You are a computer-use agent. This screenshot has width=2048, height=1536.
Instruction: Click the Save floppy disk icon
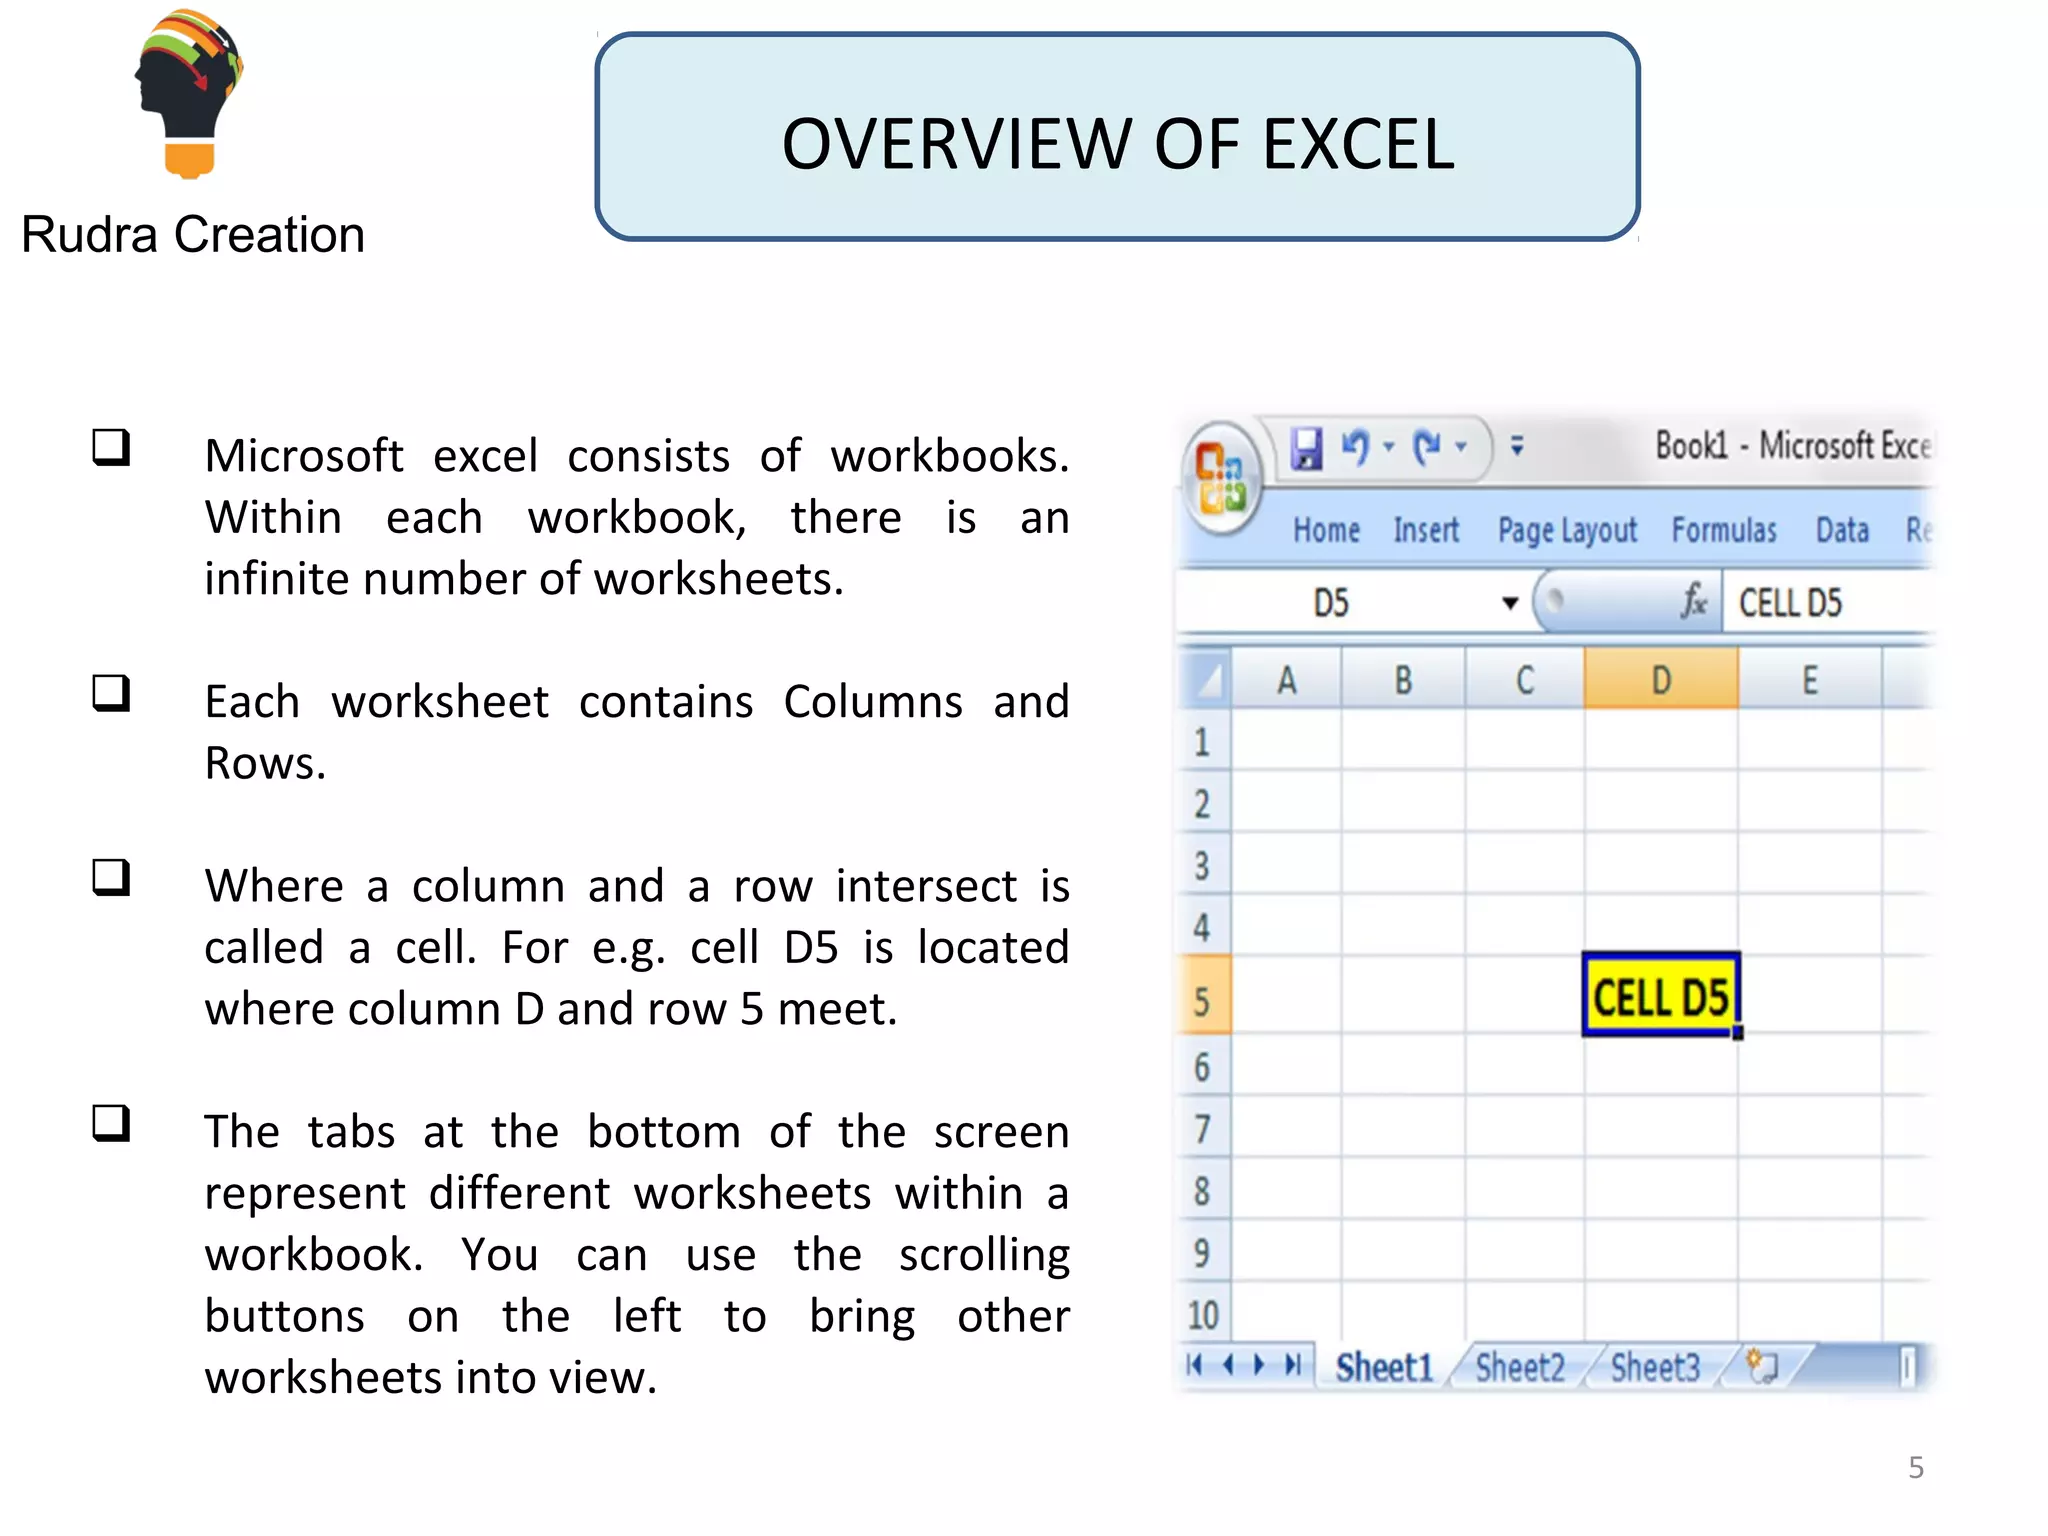tap(1305, 448)
